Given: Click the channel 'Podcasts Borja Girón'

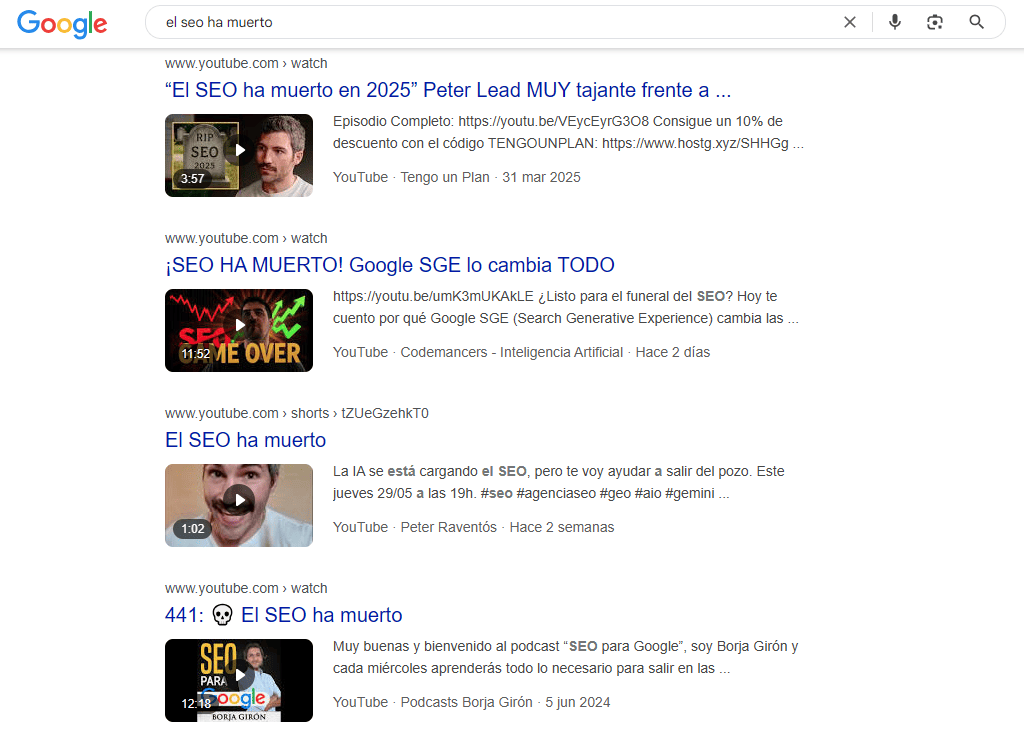Looking at the screenshot, I should (x=466, y=703).
